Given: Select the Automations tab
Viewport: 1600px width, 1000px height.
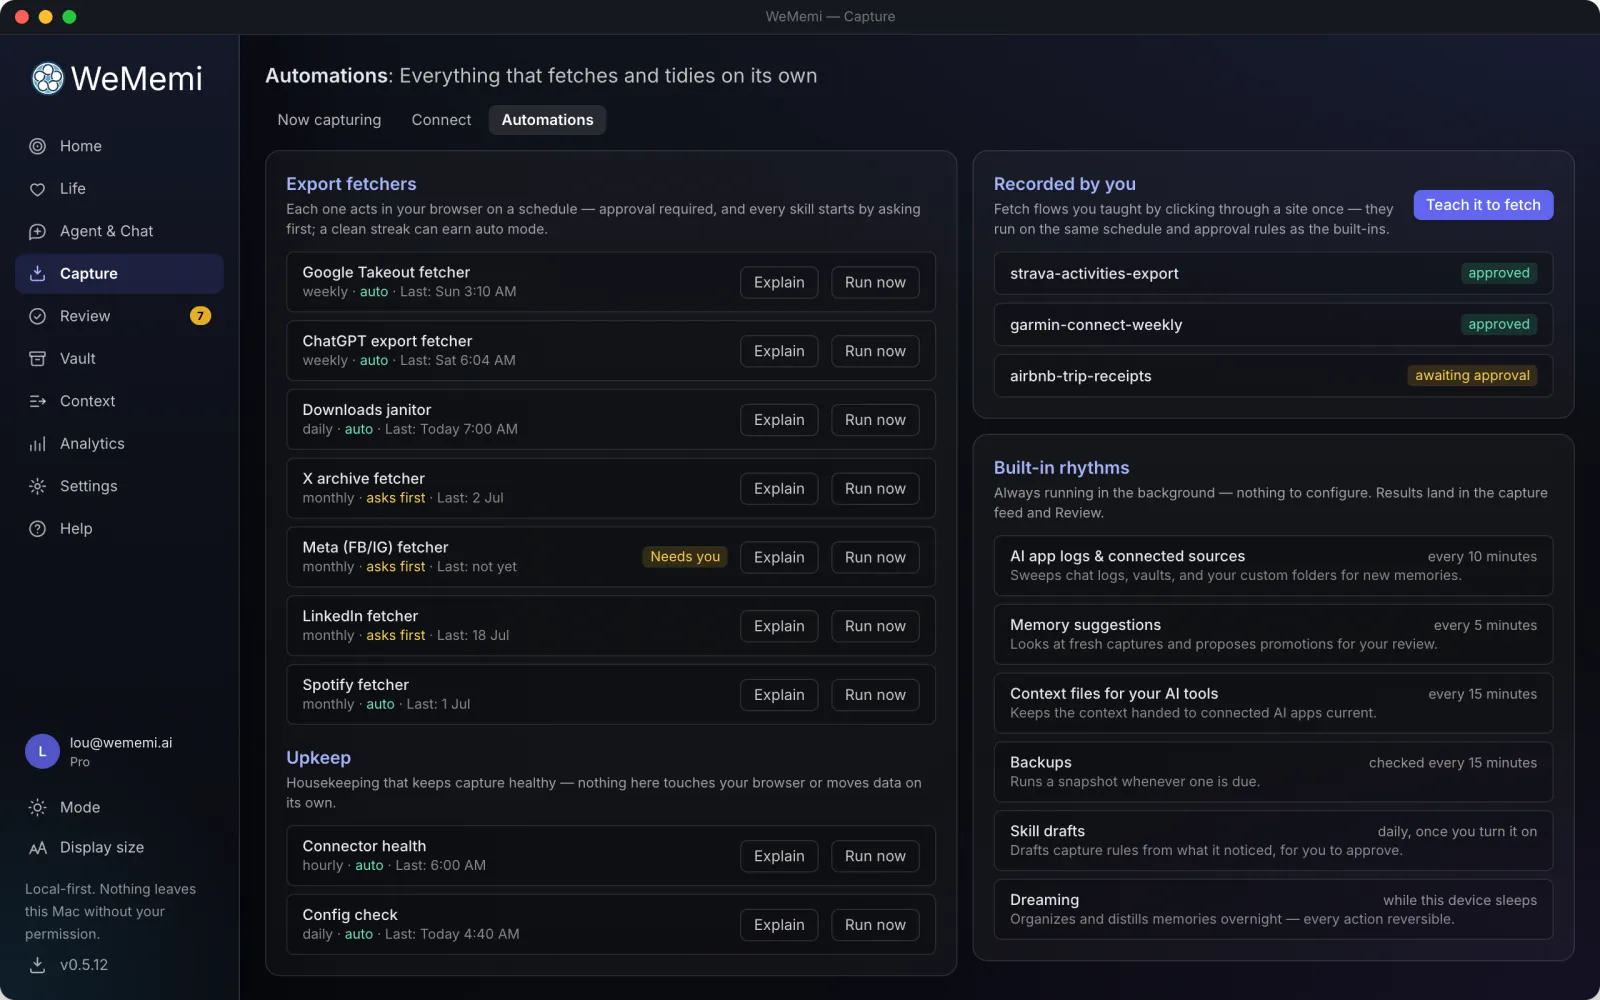Looking at the screenshot, I should tap(547, 120).
